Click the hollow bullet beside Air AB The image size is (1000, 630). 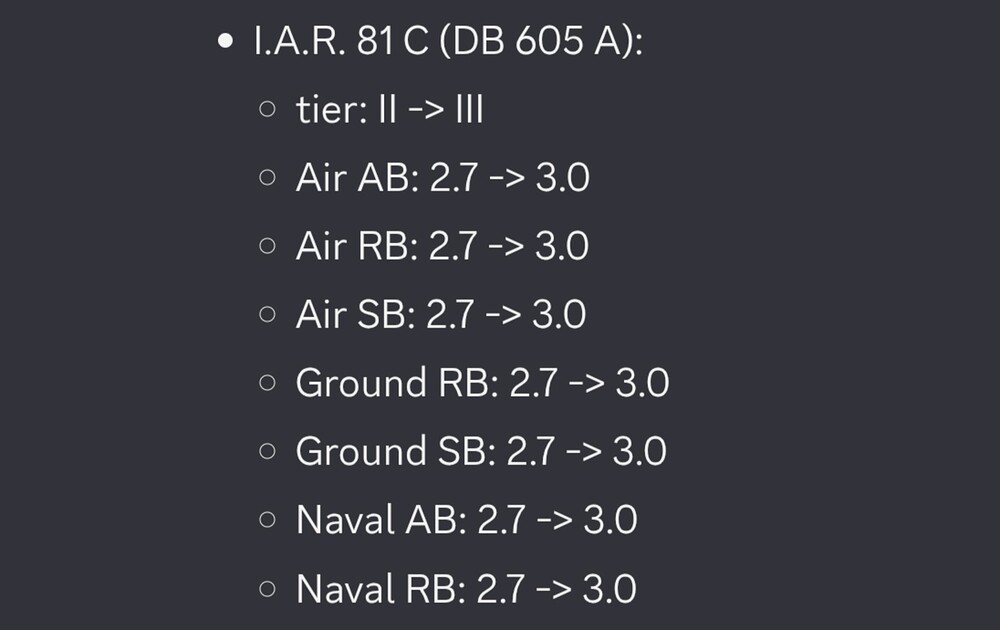pyautogui.click(x=268, y=177)
